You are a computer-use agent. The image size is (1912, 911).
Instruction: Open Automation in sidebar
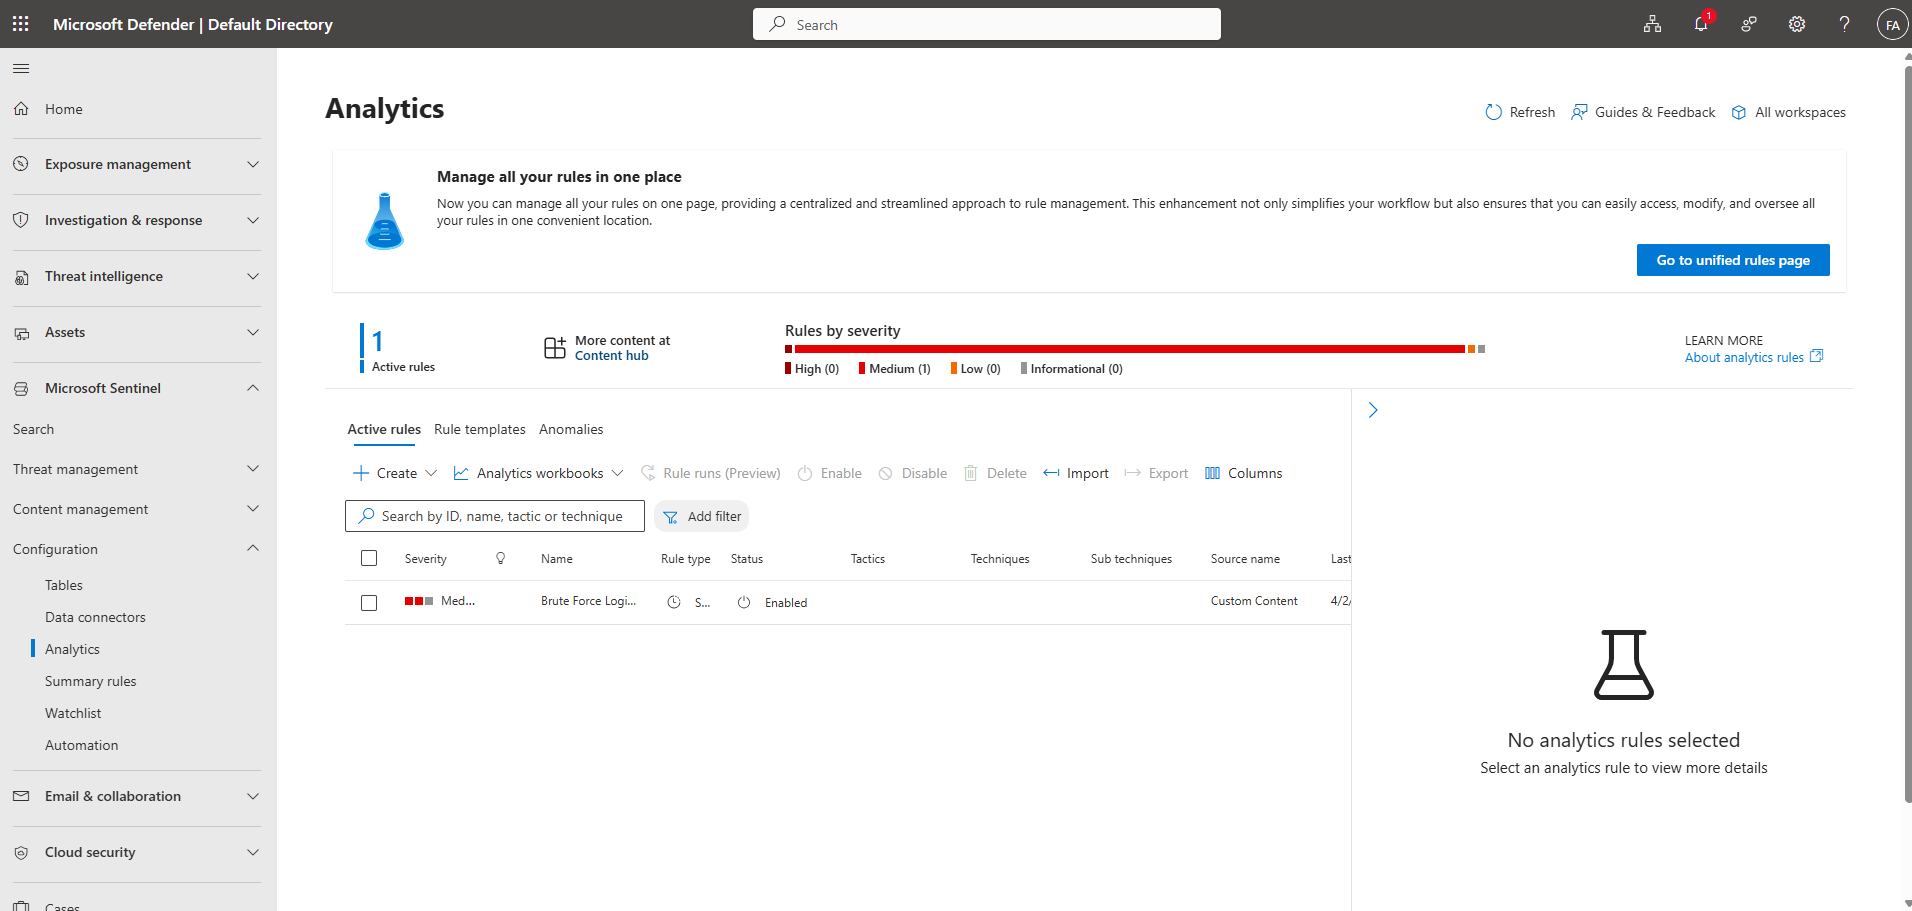coord(81,745)
